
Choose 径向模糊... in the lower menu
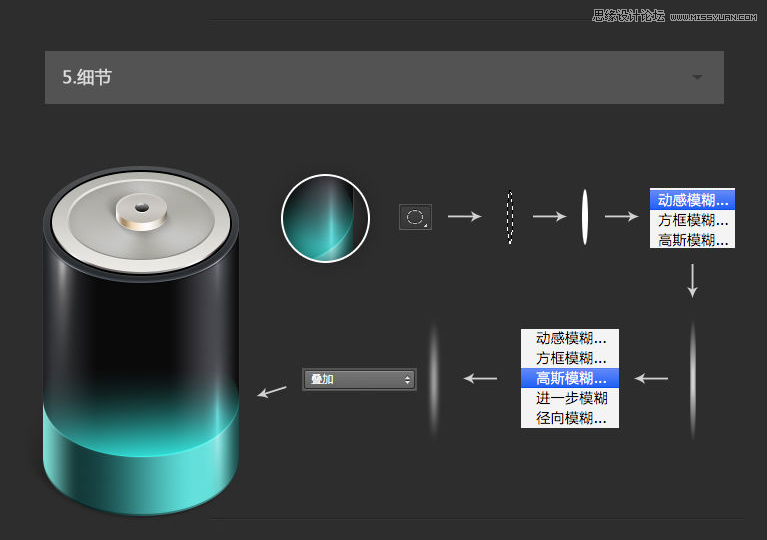570,418
